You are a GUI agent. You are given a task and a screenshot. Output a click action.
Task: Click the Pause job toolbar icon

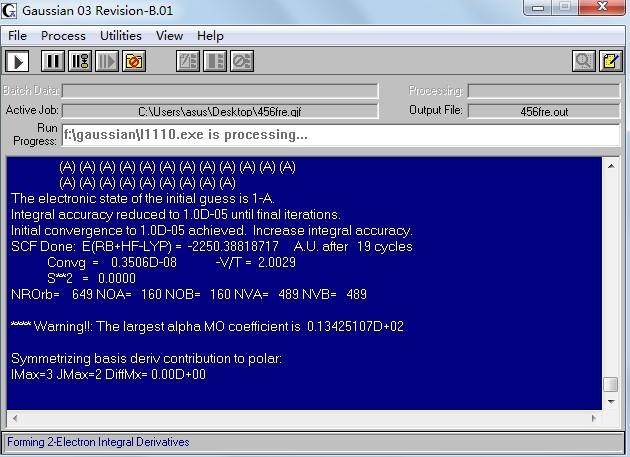point(53,61)
